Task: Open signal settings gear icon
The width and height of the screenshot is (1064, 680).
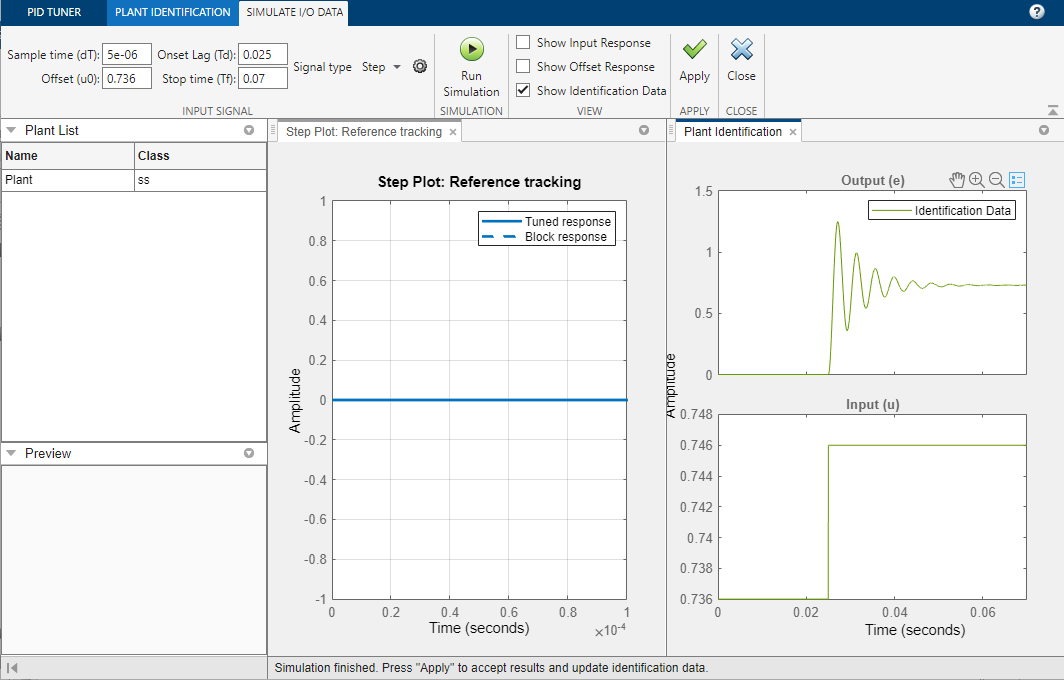Action: [420, 67]
